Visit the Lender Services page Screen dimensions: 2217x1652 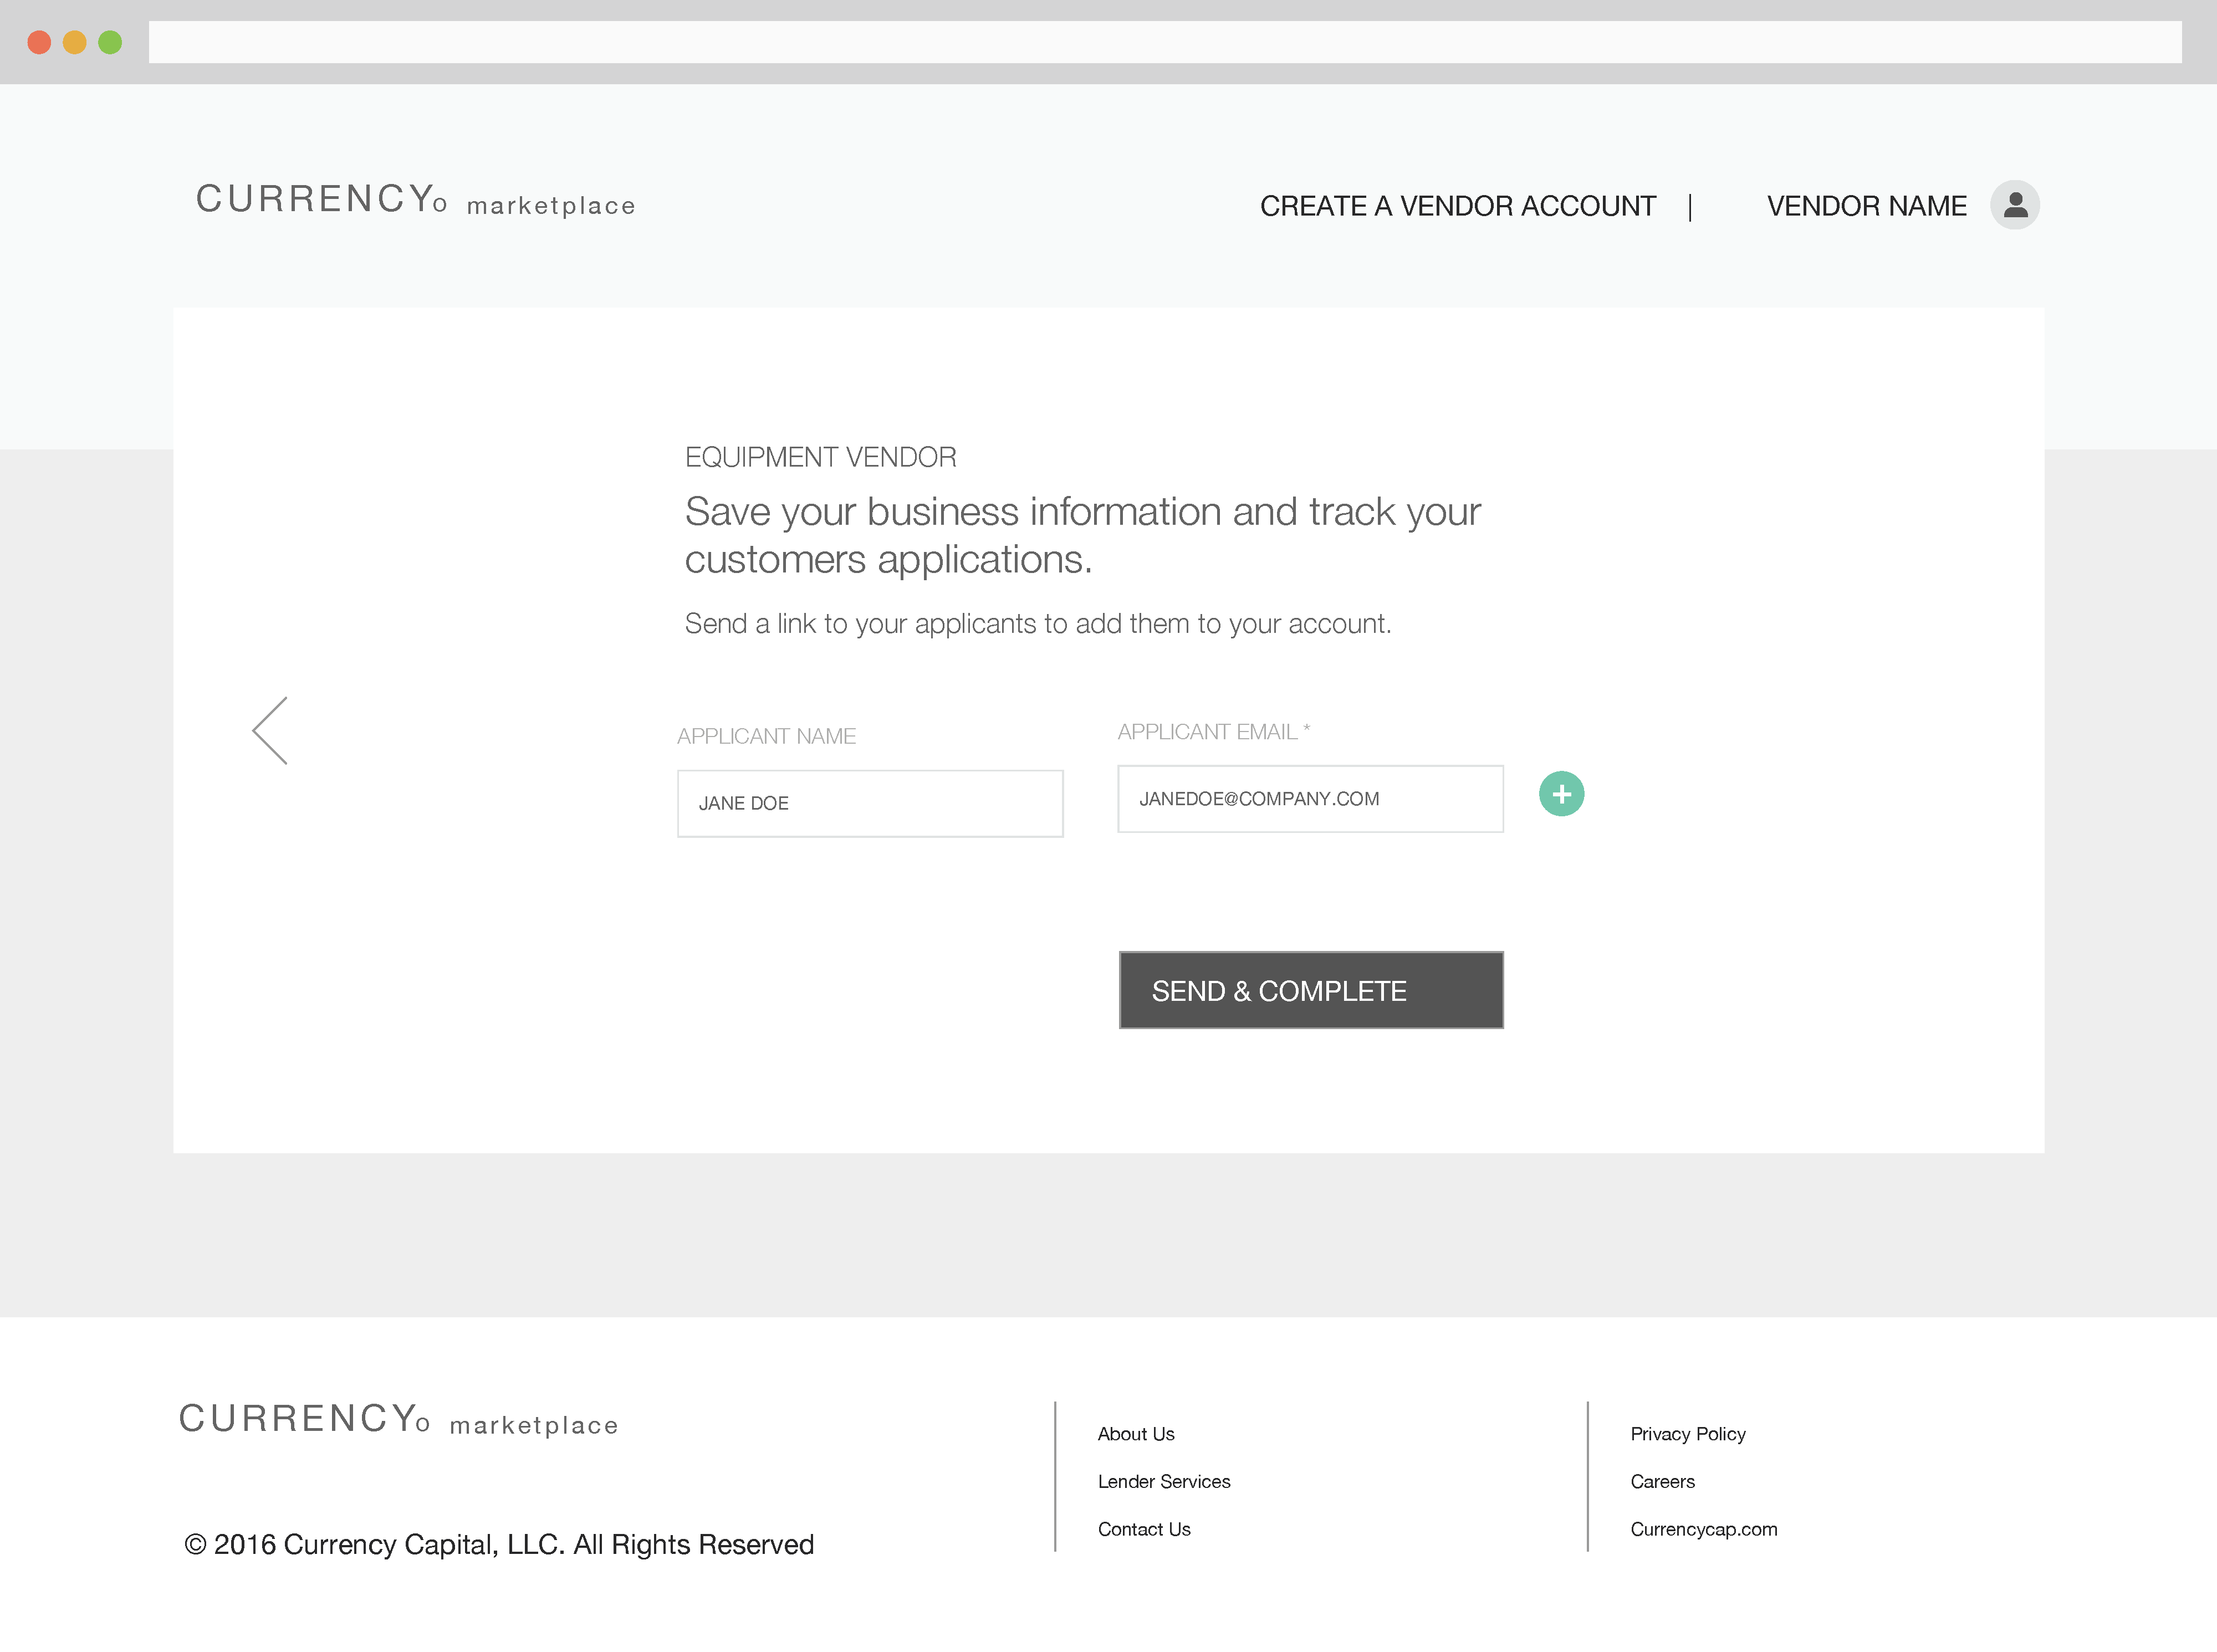1164,1481
